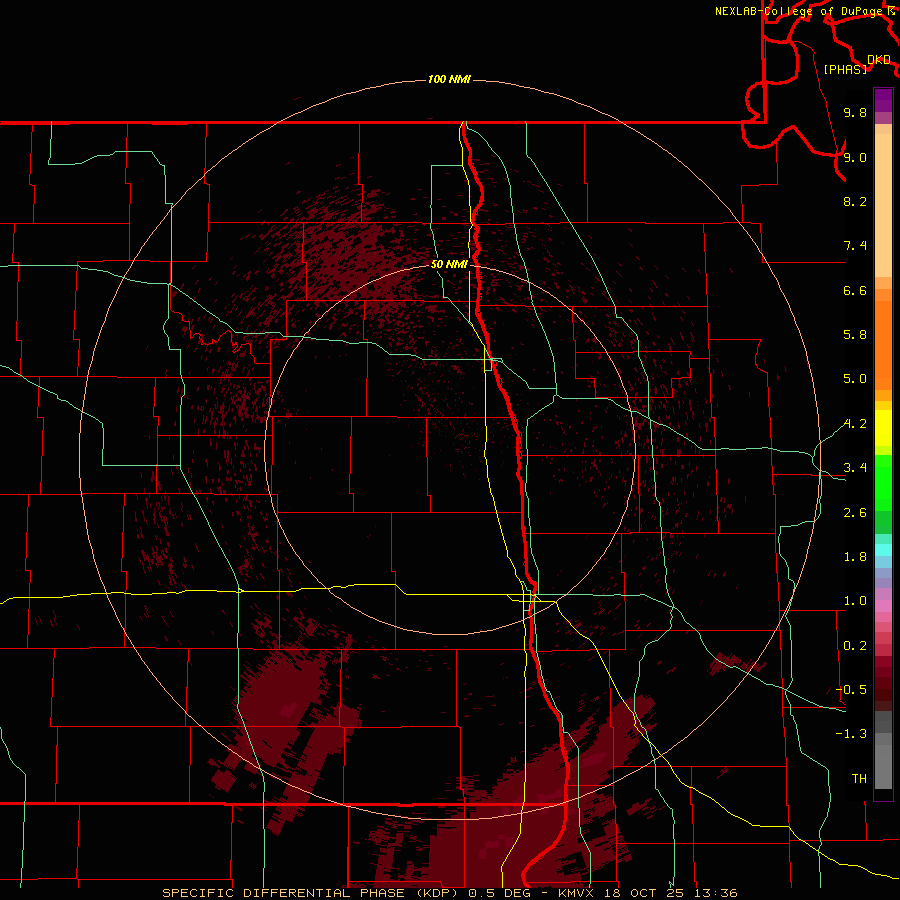Click the [PHAS] label above the color scale
900x900 pixels.
pyautogui.click(x=845, y=69)
